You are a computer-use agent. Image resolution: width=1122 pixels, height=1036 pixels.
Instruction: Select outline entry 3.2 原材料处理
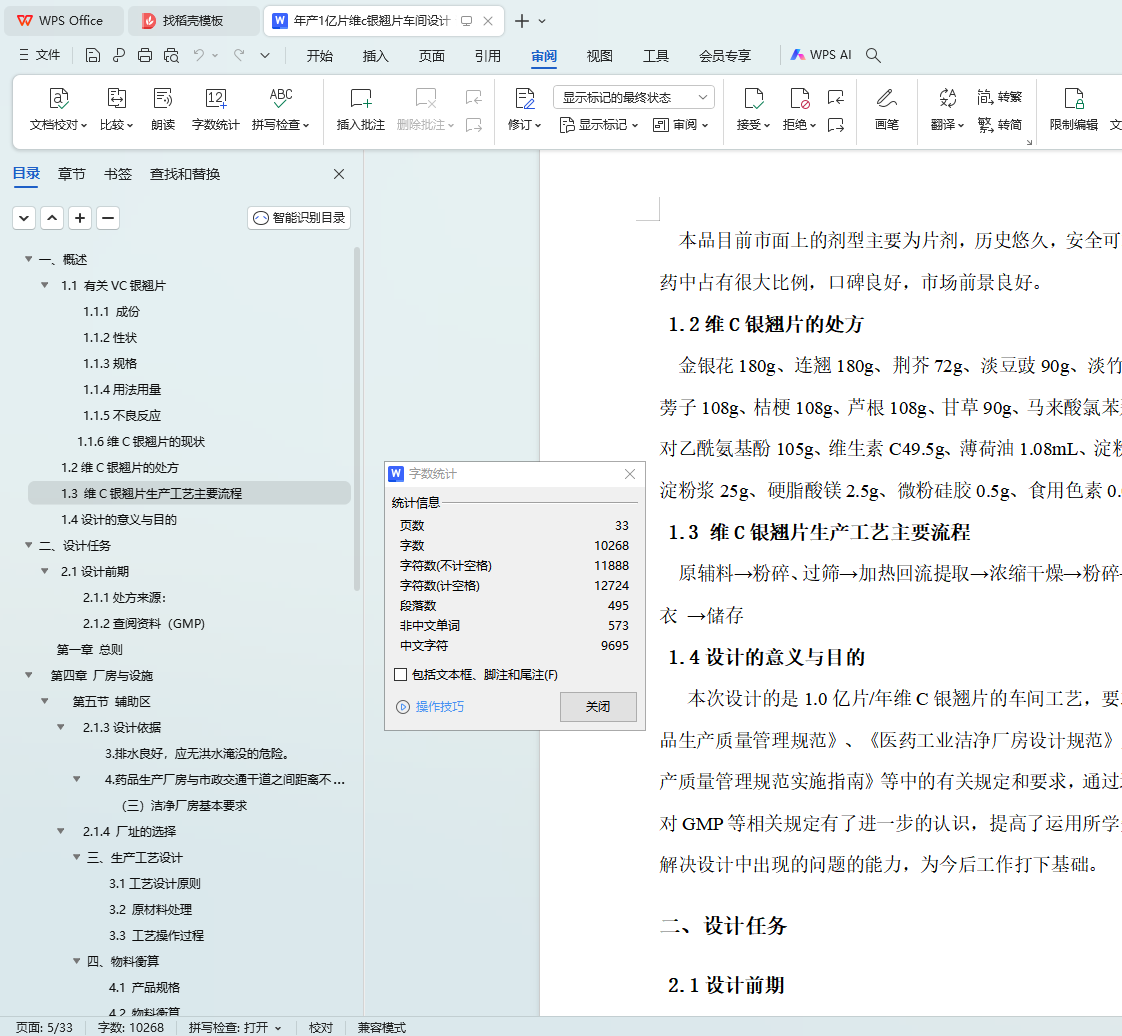(x=150, y=909)
